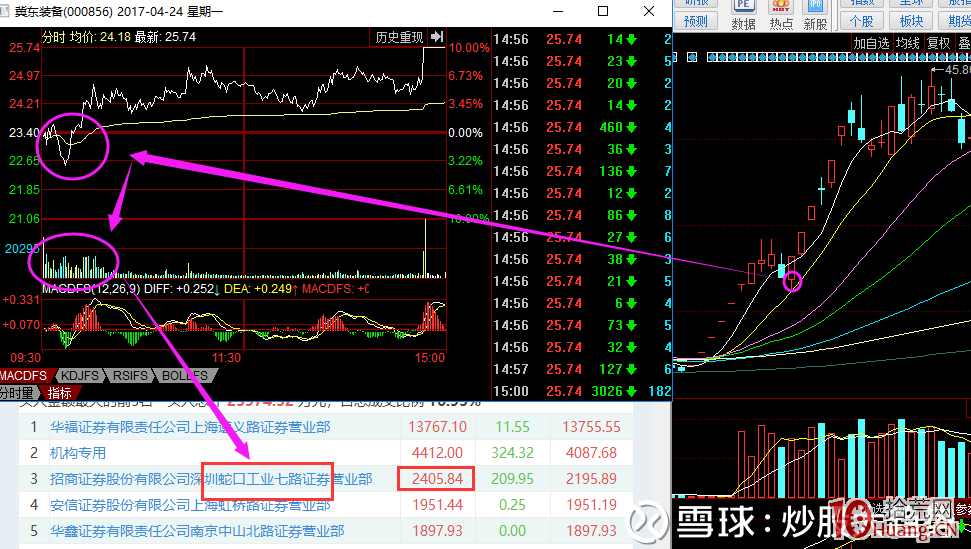Click the 预测 button

695,21
